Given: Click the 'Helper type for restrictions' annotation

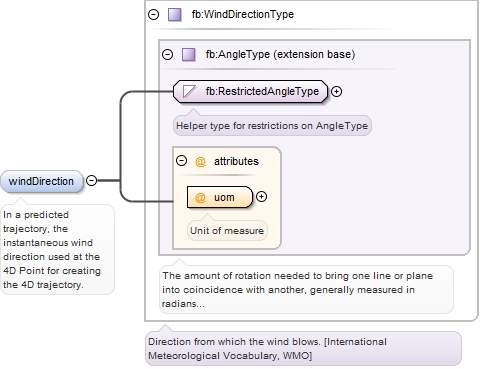Looking at the screenshot, I should click(272, 126).
